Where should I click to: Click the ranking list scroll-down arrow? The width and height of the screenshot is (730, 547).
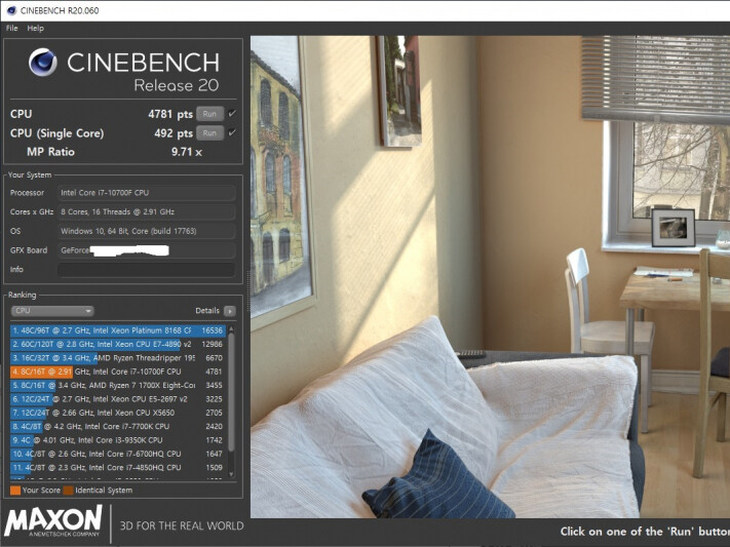pos(231,474)
